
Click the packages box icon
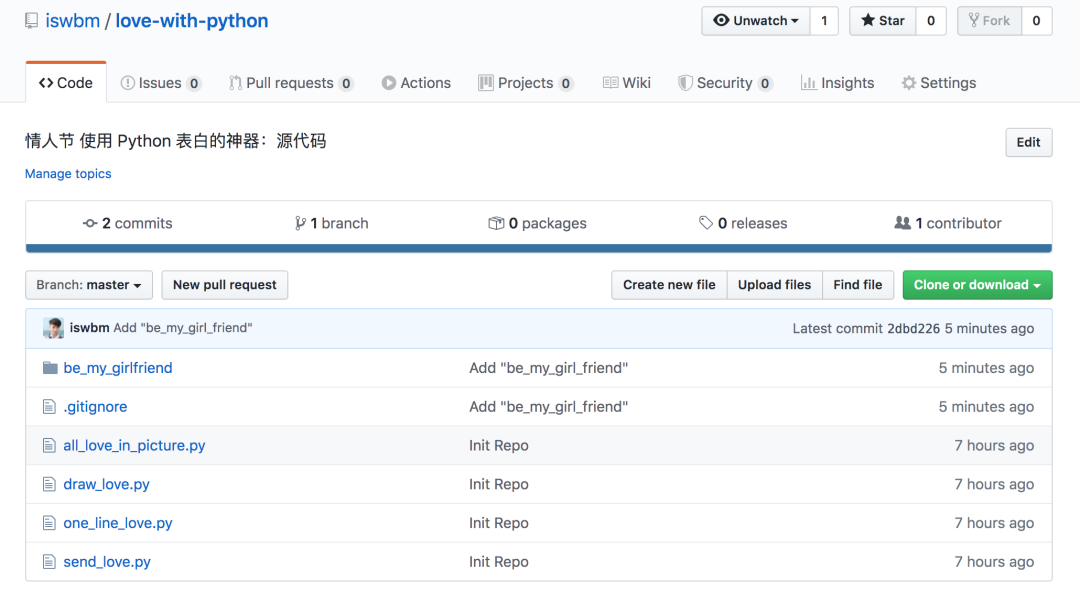coord(496,223)
